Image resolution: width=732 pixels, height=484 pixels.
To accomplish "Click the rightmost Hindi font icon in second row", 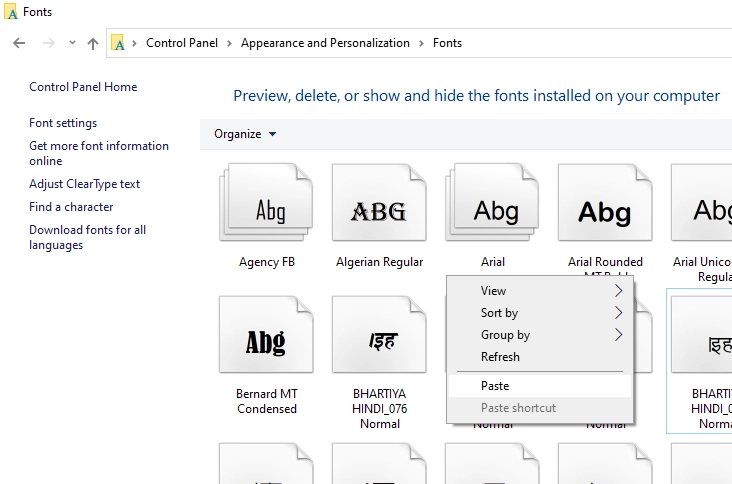I will (x=701, y=334).
